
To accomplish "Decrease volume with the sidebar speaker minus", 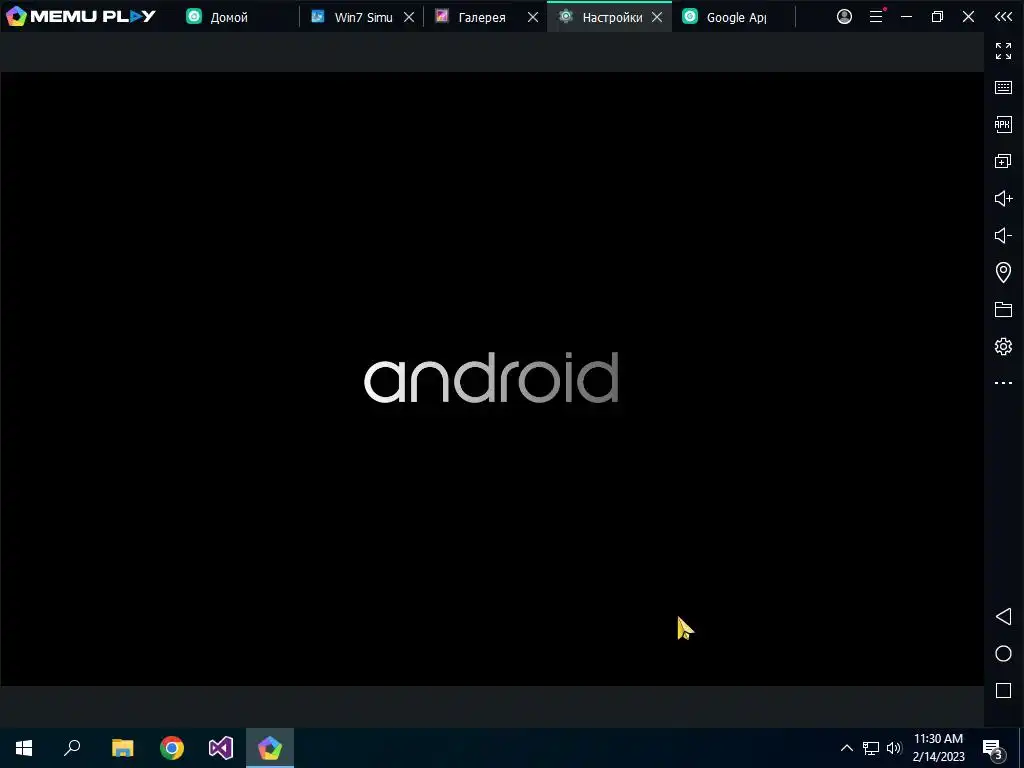I will pyautogui.click(x=1003, y=235).
